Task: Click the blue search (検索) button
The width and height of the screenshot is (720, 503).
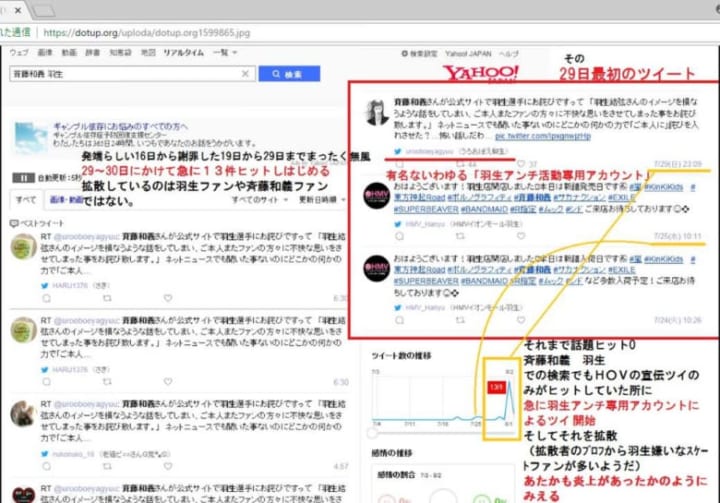Action: coord(289,75)
